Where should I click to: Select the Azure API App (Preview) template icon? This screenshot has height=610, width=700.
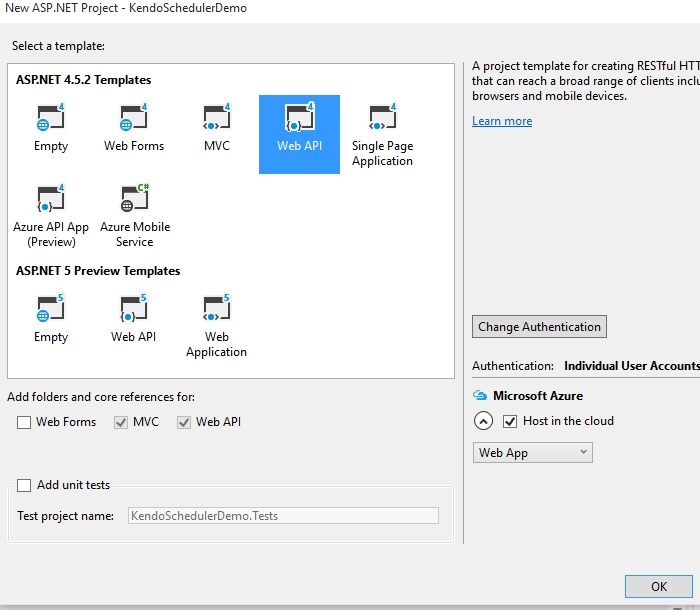click(50, 198)
